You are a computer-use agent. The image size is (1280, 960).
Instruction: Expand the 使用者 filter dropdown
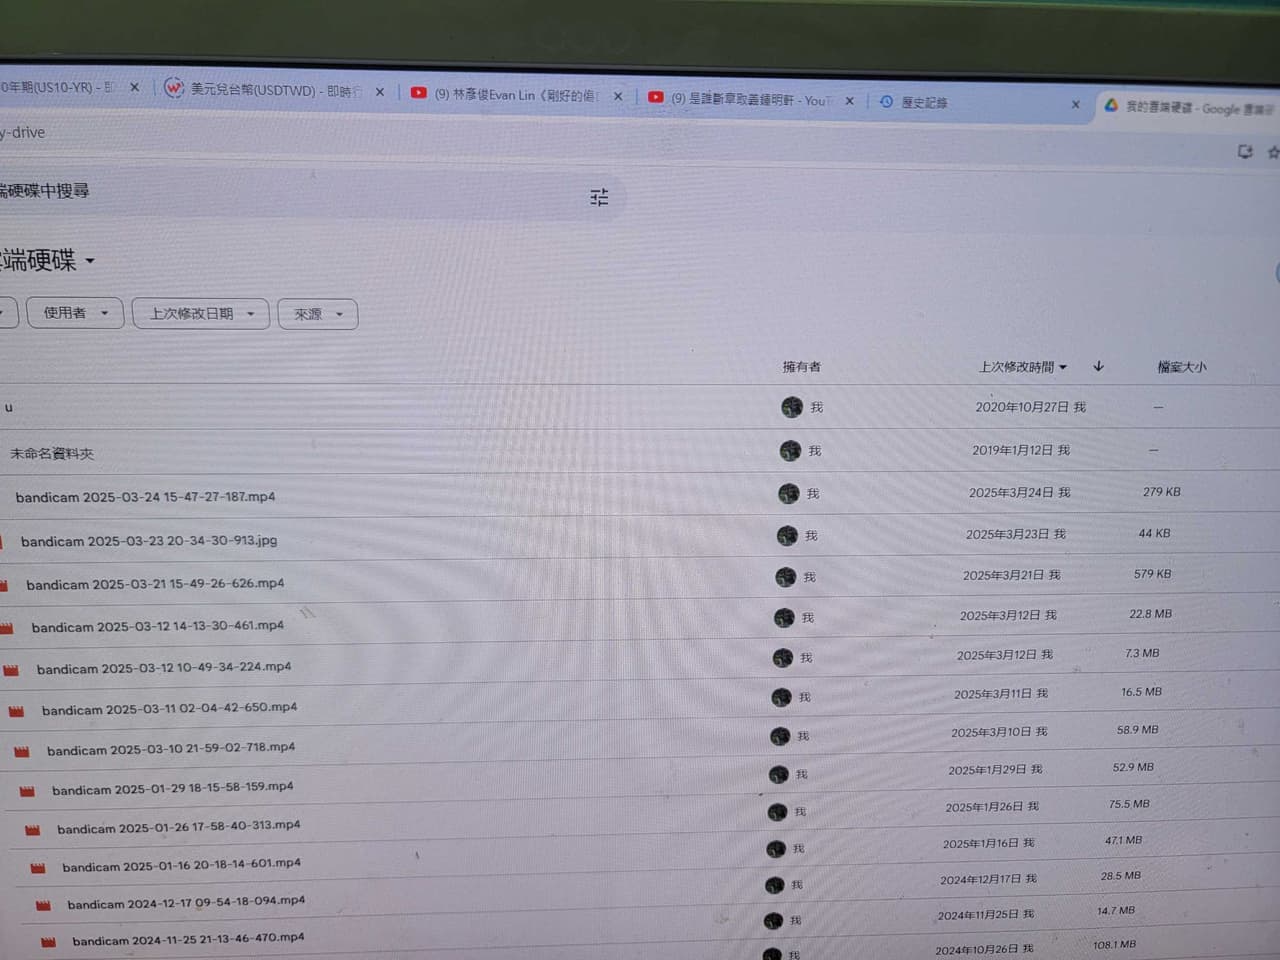tap(75, 313)
